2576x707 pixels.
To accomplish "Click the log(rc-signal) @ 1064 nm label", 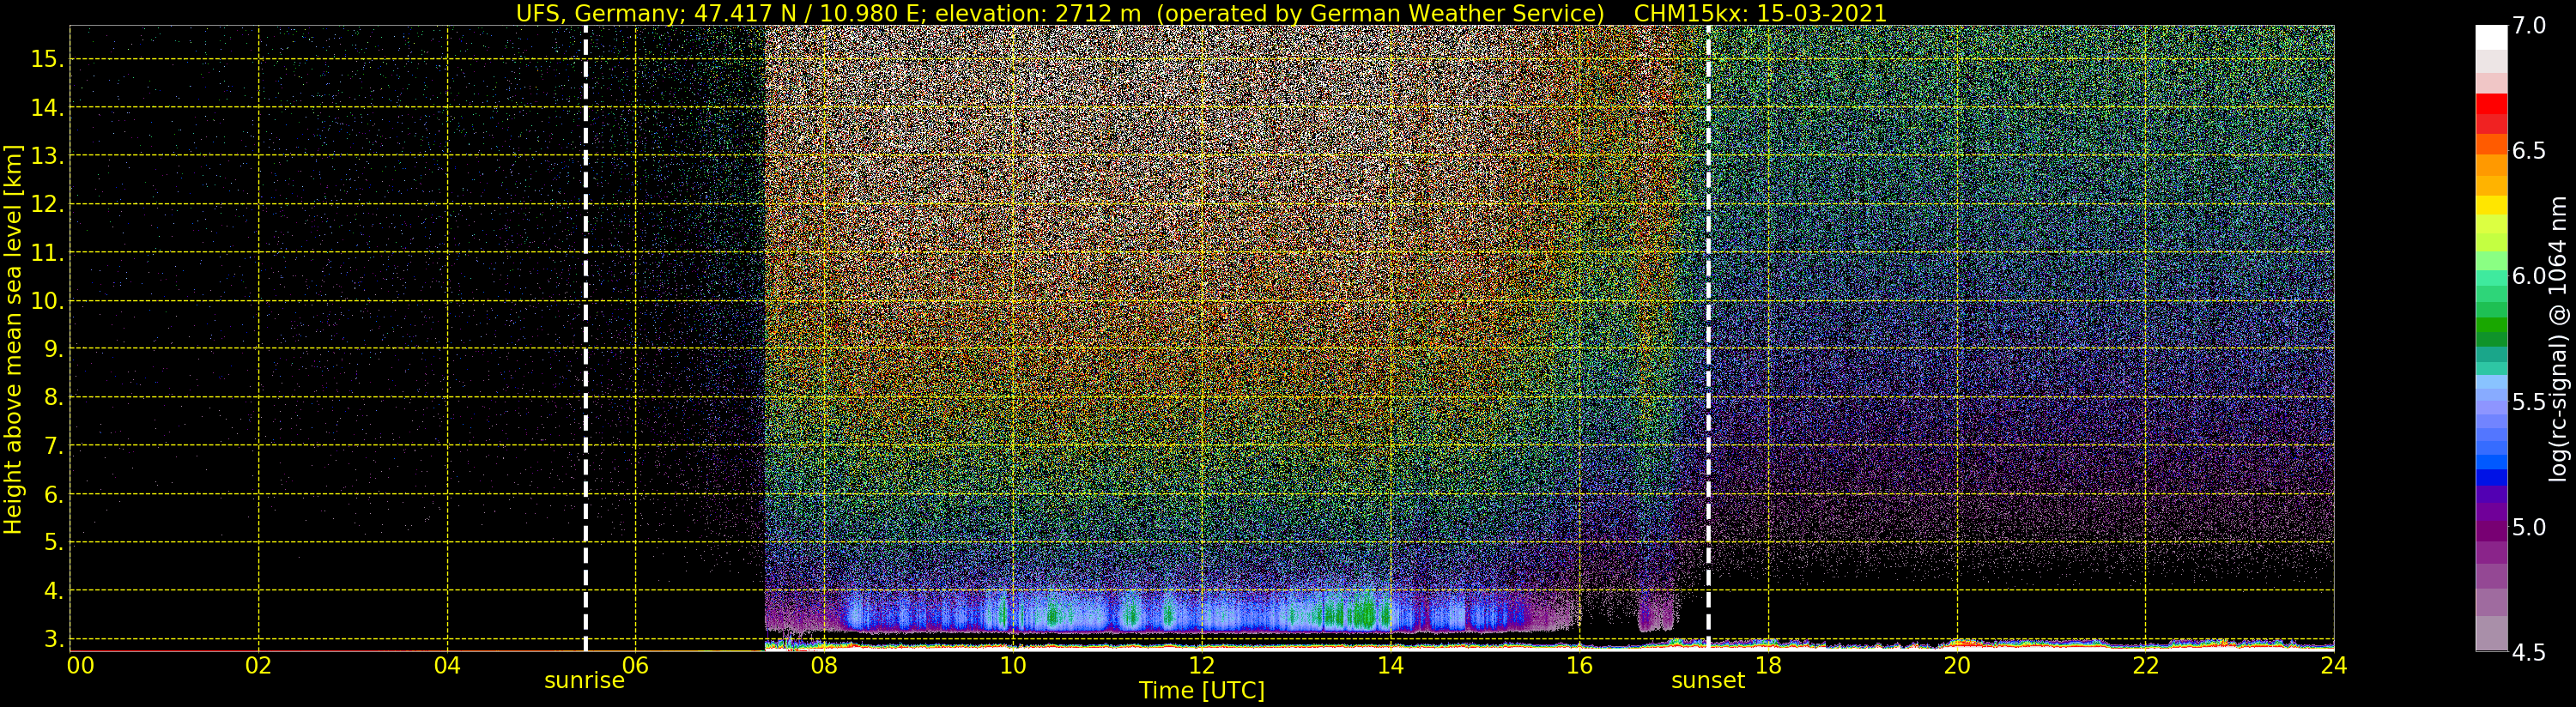I will tap(2558, 339).
